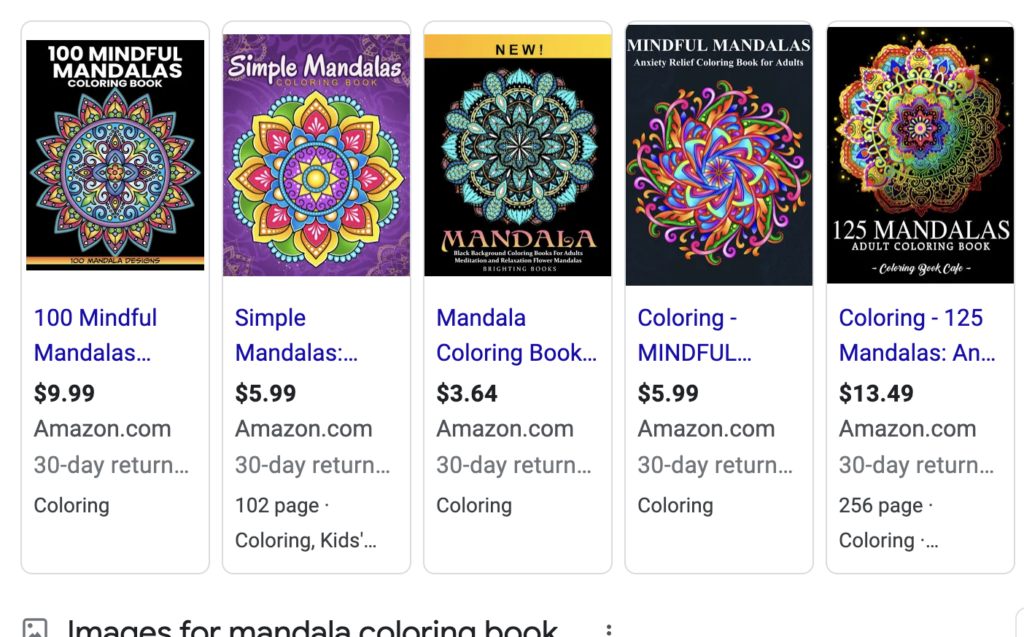
Task: Visit 'Coloring - 125 Mandalas: An...' link
Action: 916,335
